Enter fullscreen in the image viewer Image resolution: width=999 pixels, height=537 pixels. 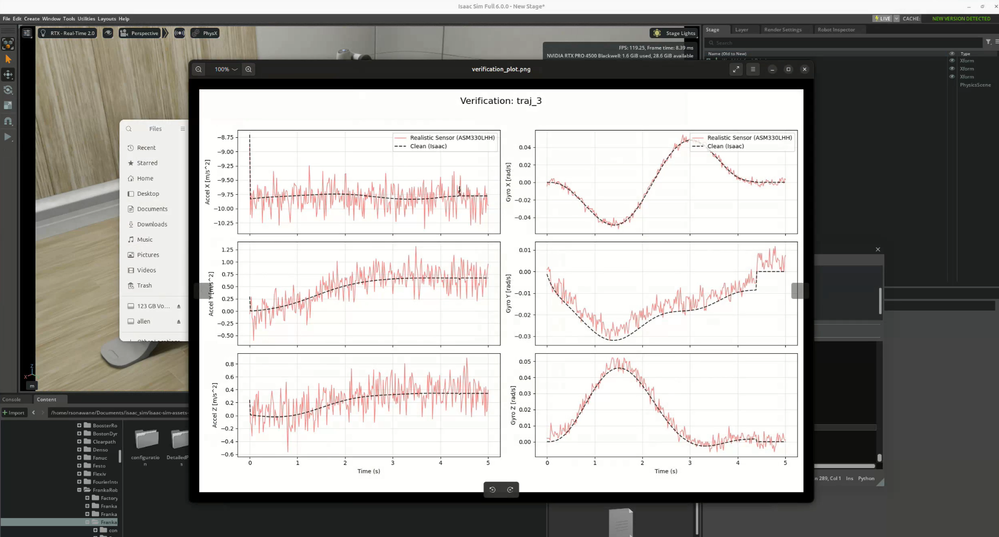[x=736, y=69]
